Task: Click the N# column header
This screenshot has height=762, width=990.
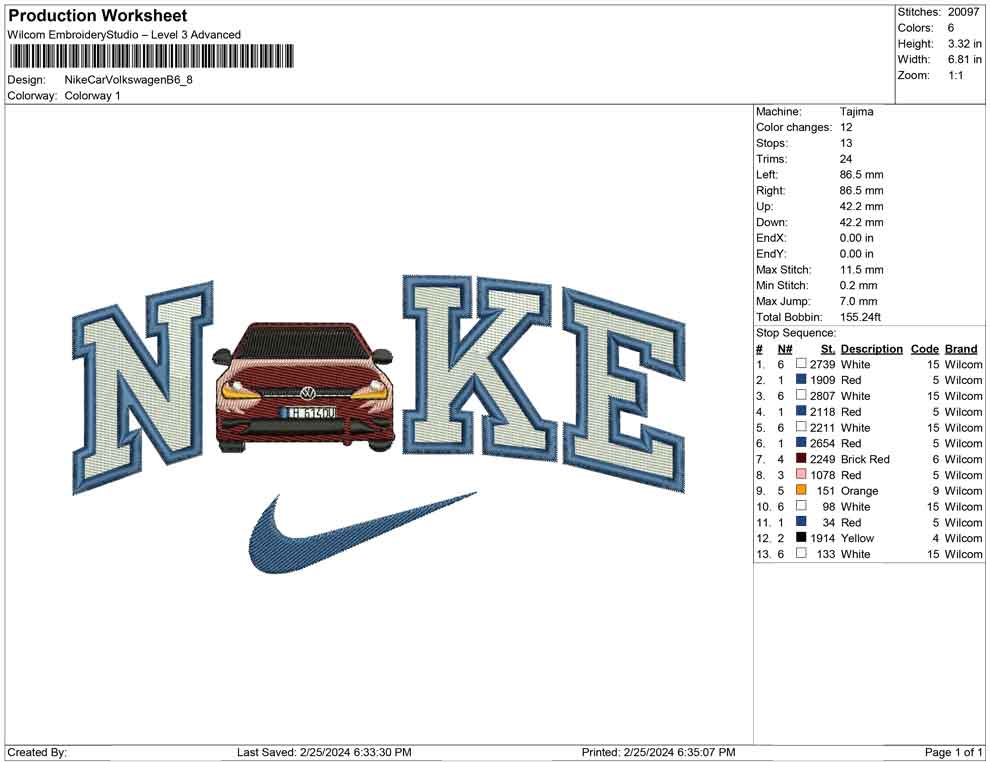Action: pos(785,348)
